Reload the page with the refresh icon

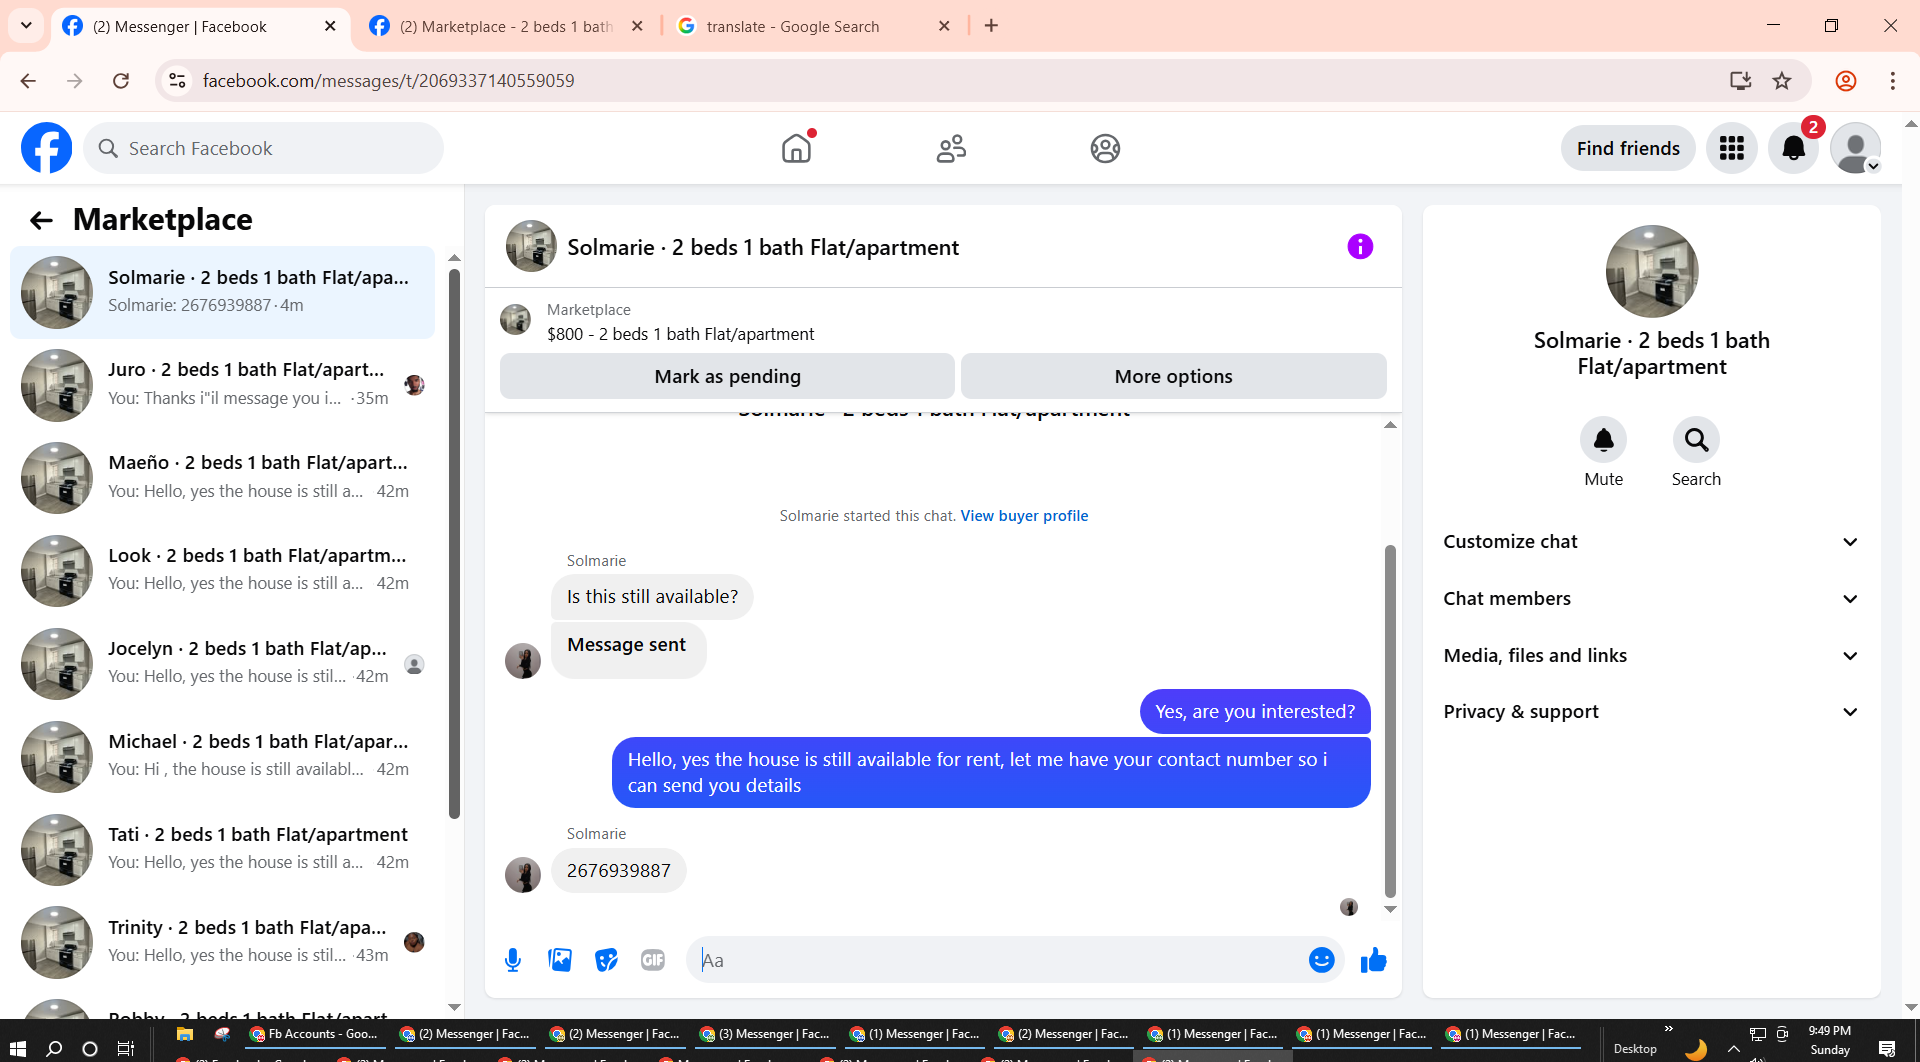[121, 81]
